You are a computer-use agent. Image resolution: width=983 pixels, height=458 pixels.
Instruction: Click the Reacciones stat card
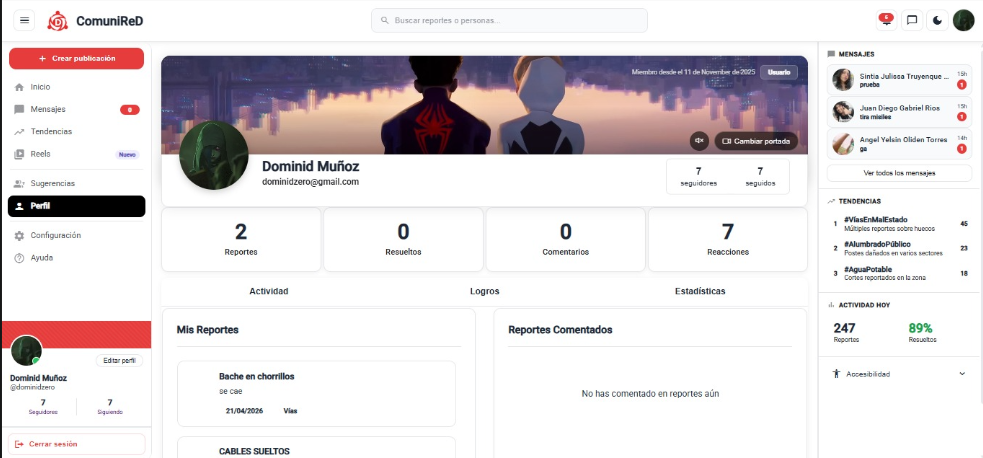pyautogui.click(x=728, y=240)
